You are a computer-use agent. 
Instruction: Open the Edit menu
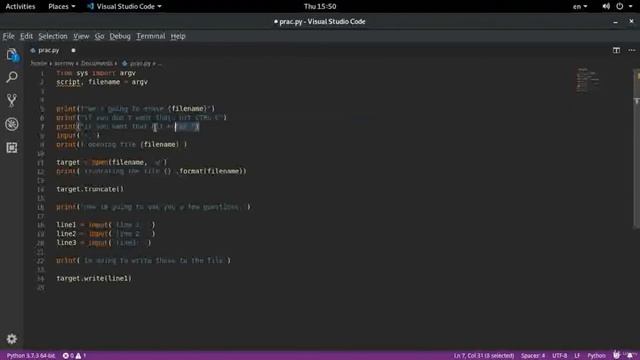27,36
